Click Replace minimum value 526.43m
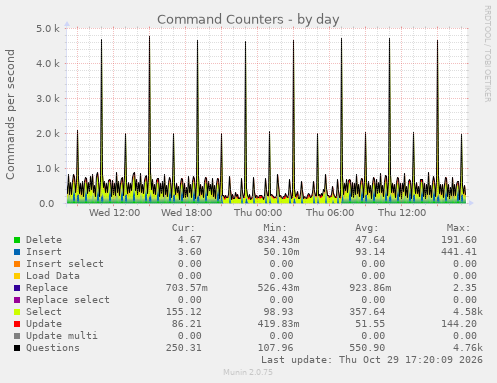The height and width of the screenshot is (383, 497). click(x=278, y=288)
